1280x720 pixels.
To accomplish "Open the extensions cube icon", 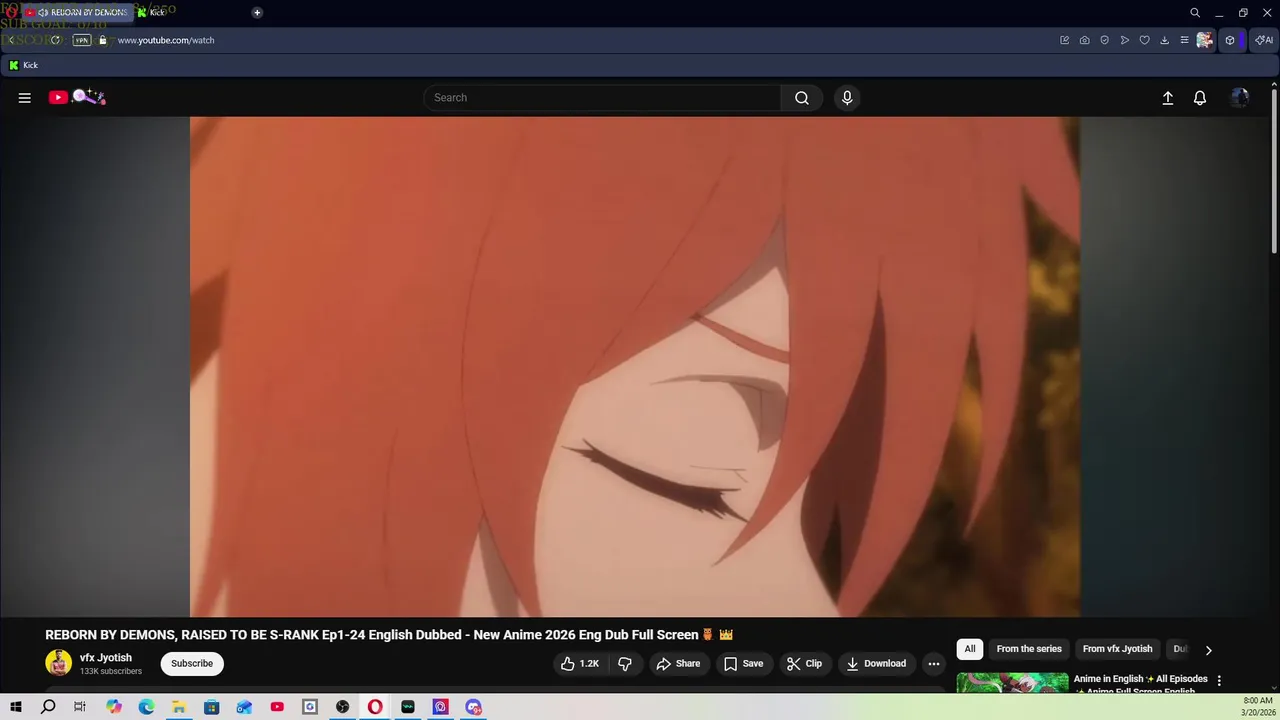I will 1230,40.
